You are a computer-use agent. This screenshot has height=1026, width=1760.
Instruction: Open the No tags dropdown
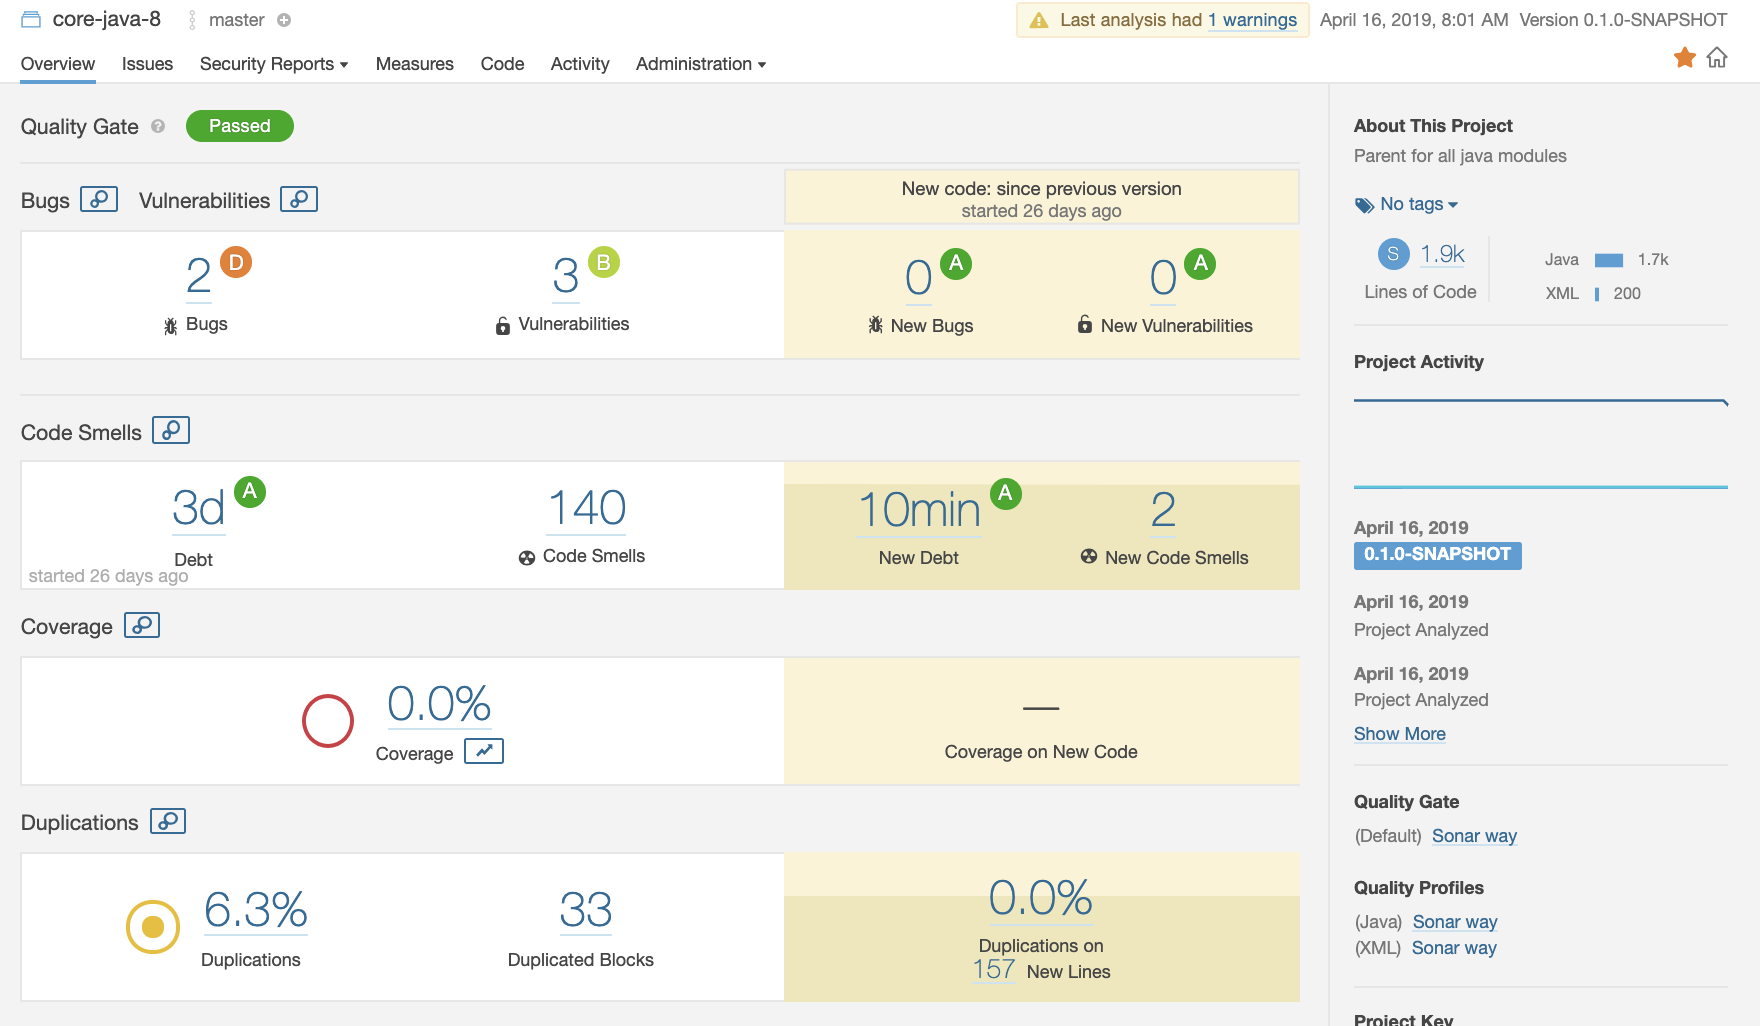(x=1419, y=204)
